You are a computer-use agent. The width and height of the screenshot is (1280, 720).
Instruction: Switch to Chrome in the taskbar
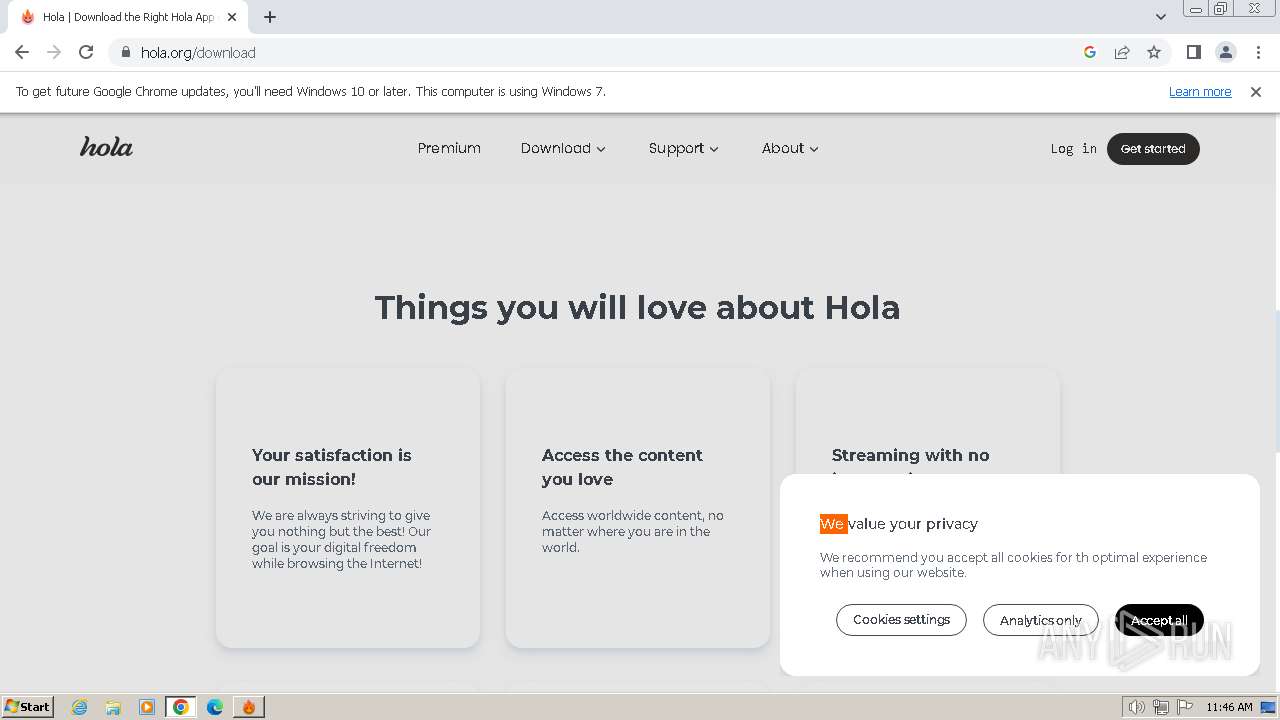click(x=181, y=707)
